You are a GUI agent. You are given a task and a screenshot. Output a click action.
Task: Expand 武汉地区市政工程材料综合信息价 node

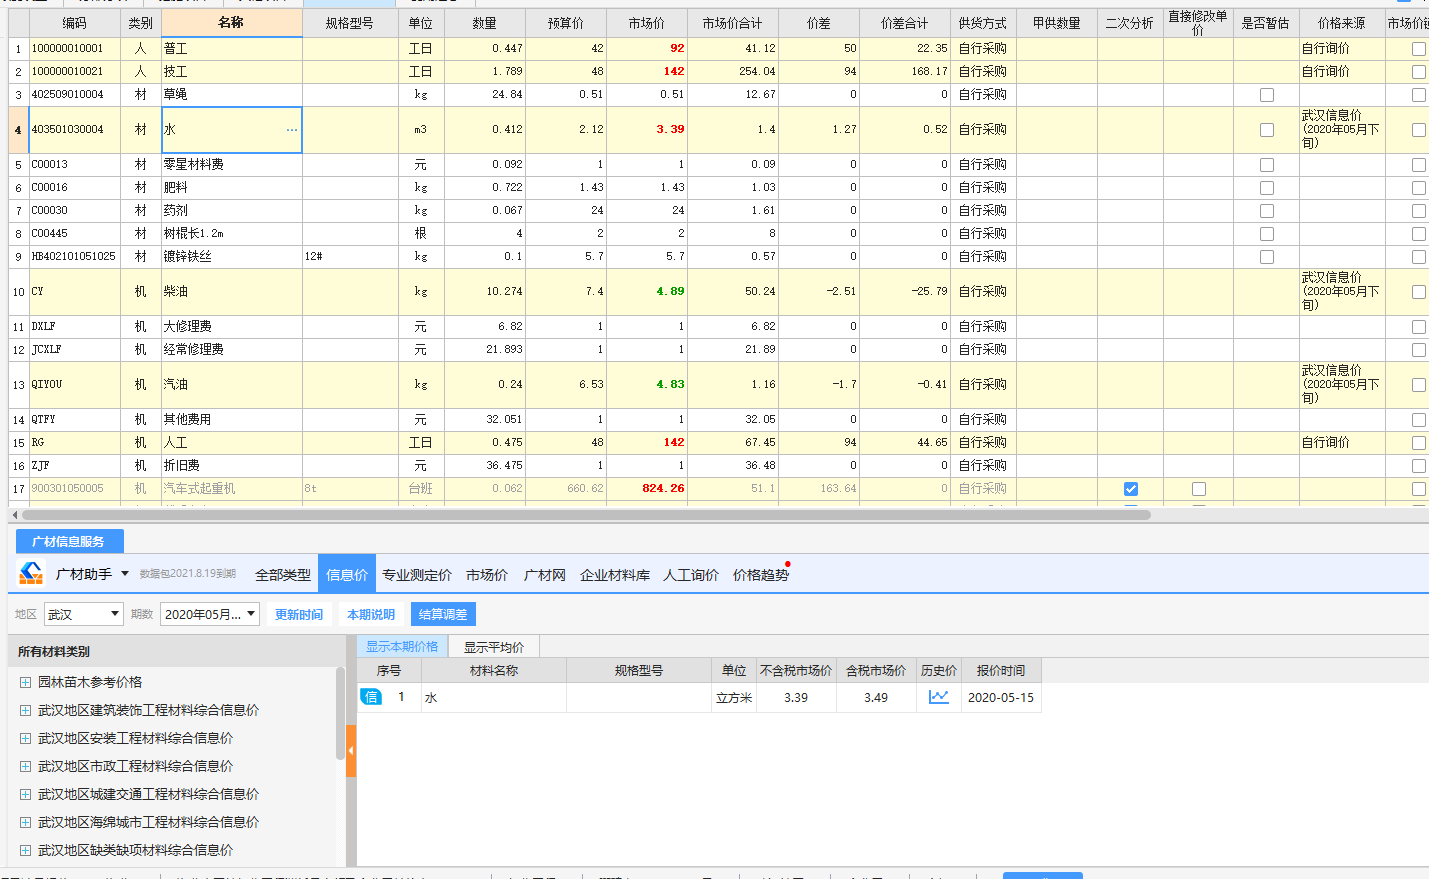[x=25, y=766]
